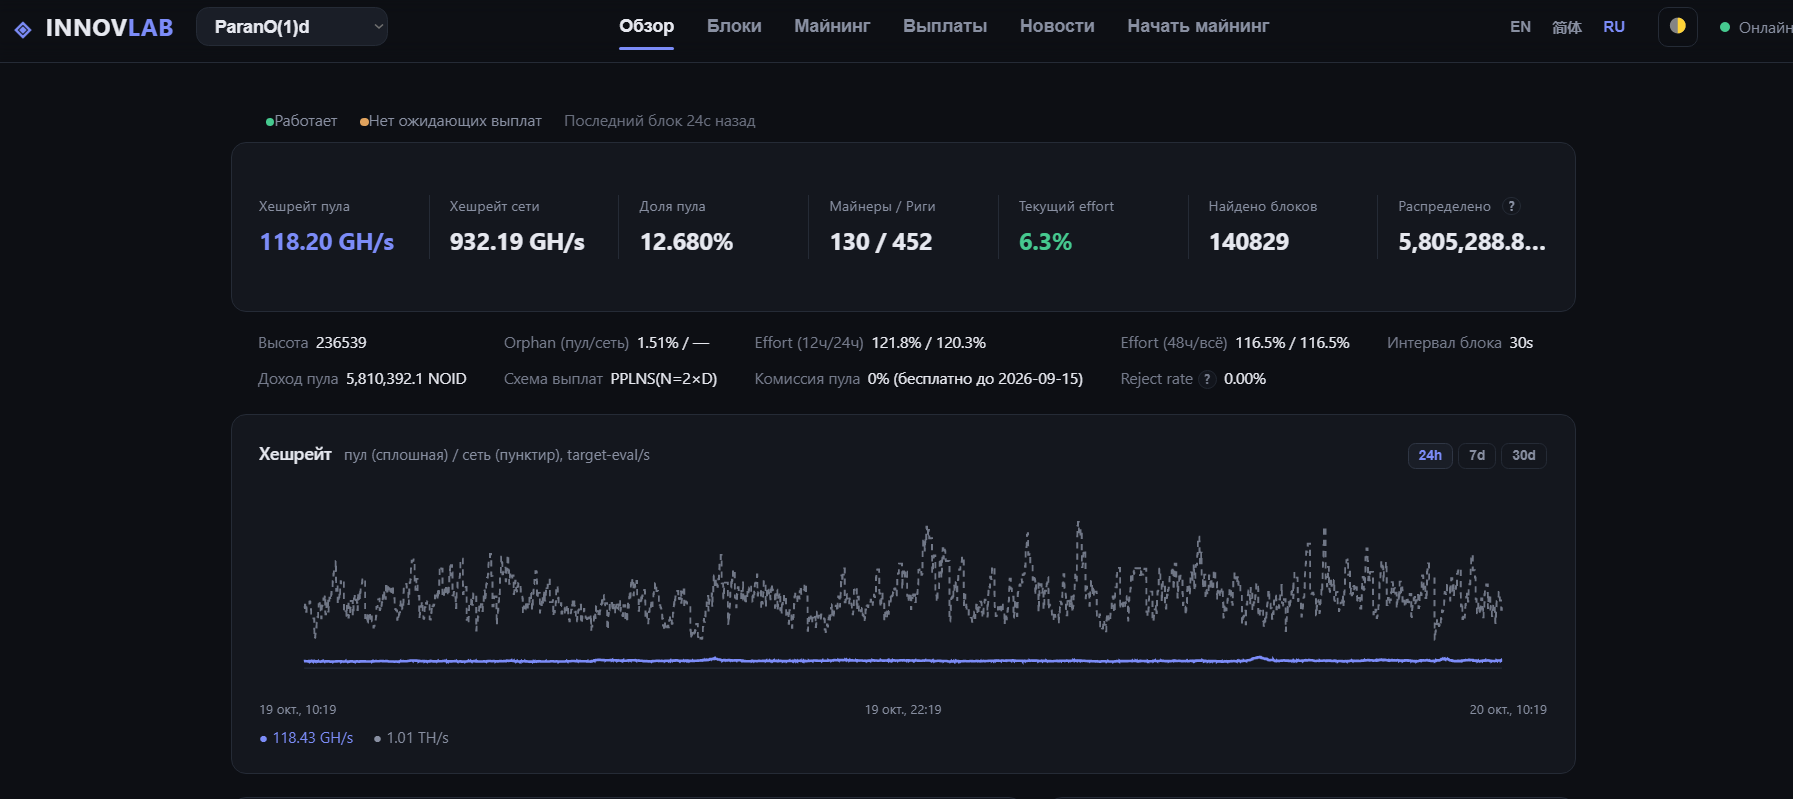Screen dimensions: 1793x799
Task: Open the Начать майнинг page
Action: [1198, 26]
